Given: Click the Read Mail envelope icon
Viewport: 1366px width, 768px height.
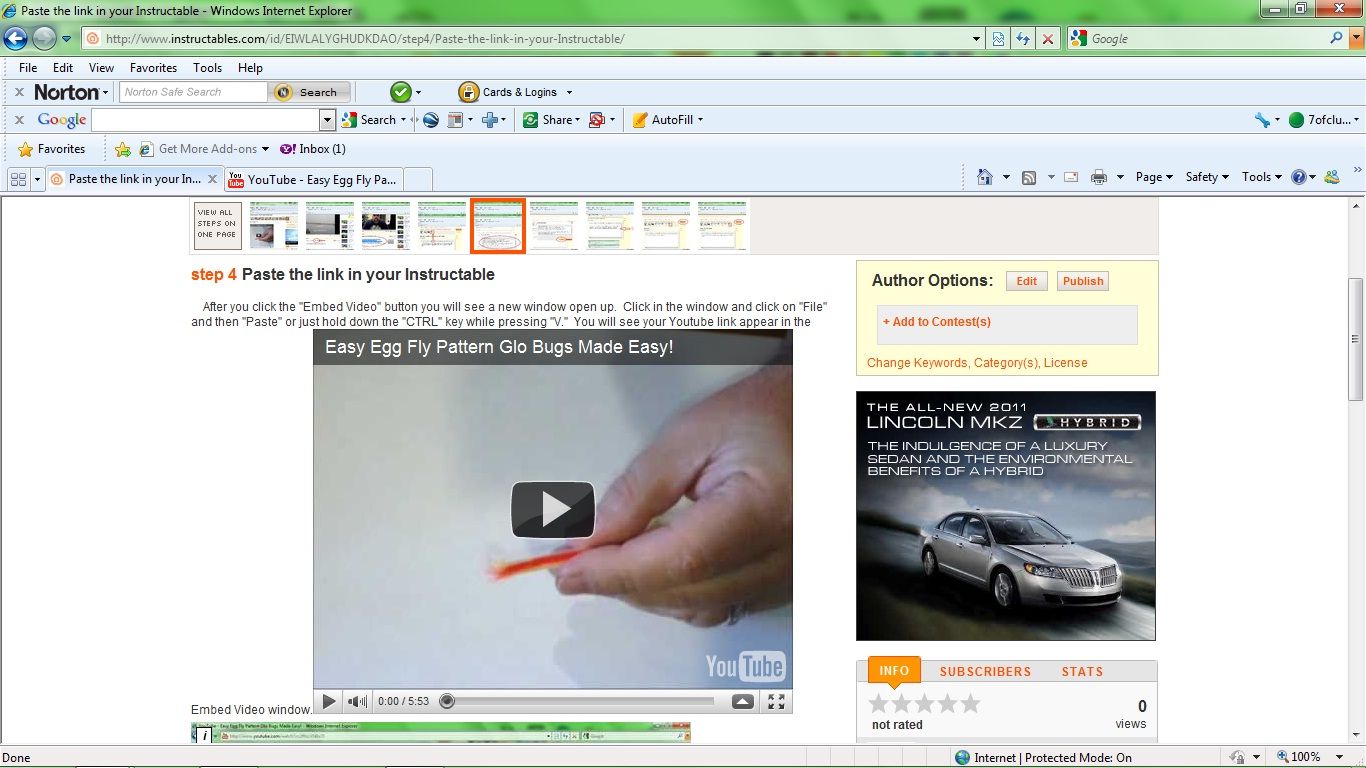Looking at the screenshot, I should tap(1070, 176).
